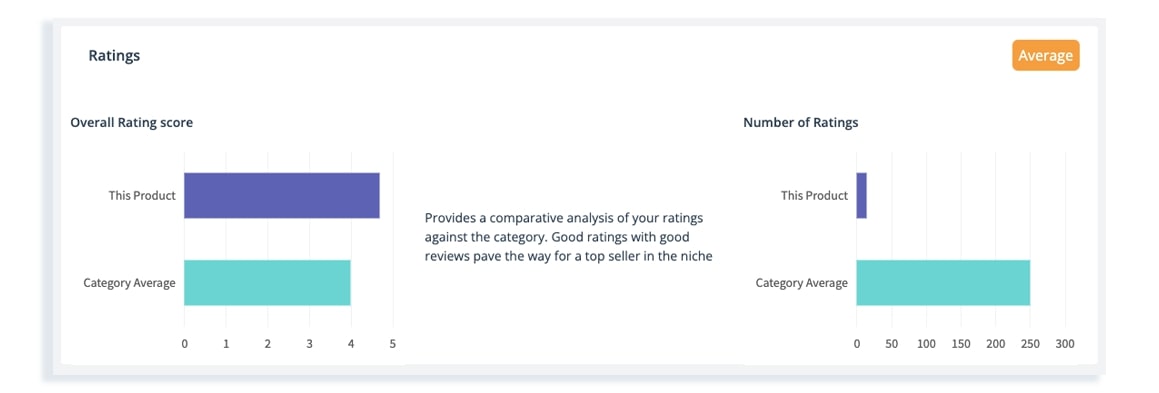Screen dimensions: 1159x393
Task: Click axis value 0 on rating score chart
Action: (184, 344)
